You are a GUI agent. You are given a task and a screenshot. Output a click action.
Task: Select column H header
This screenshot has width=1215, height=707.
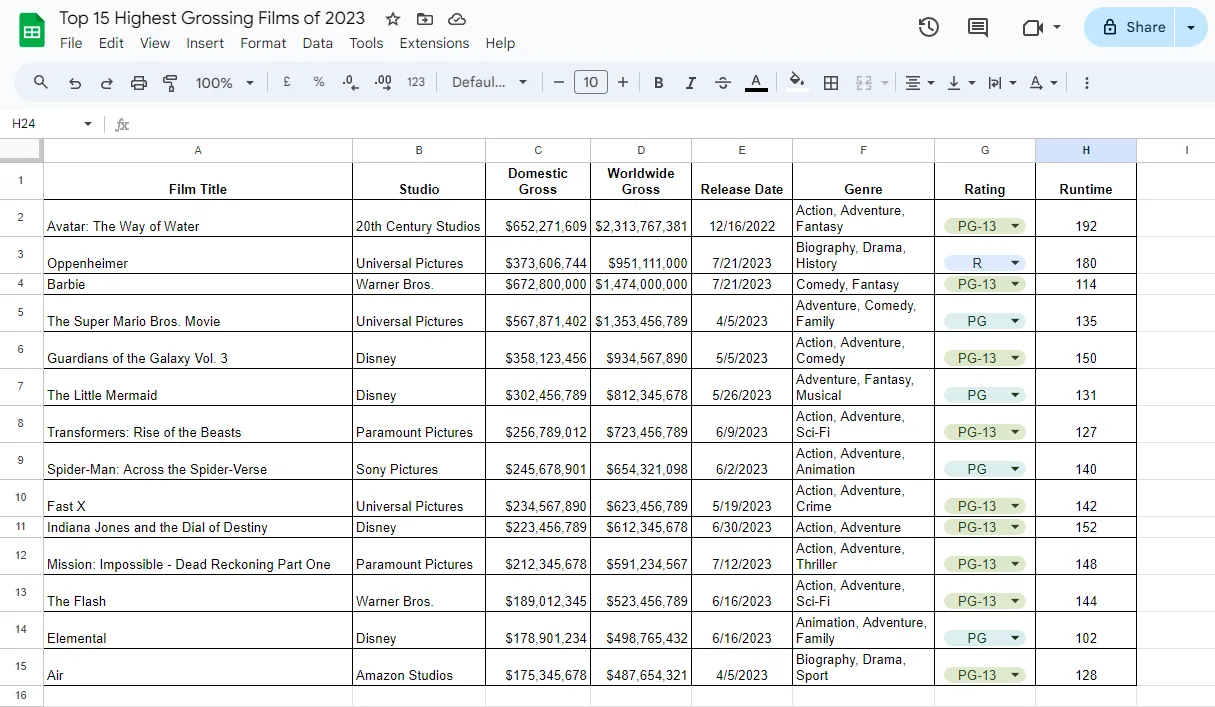(1086, 150)
